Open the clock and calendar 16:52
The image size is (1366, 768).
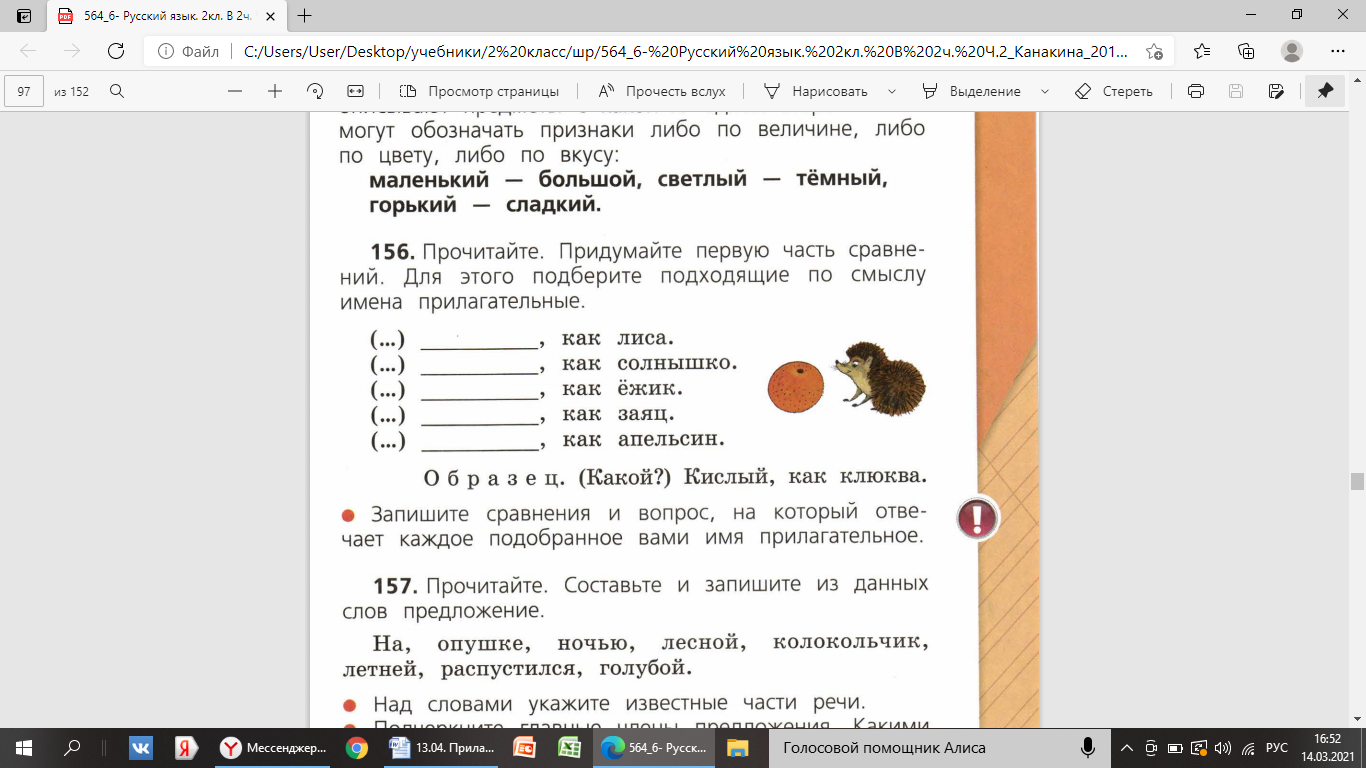pos(1329,747)
